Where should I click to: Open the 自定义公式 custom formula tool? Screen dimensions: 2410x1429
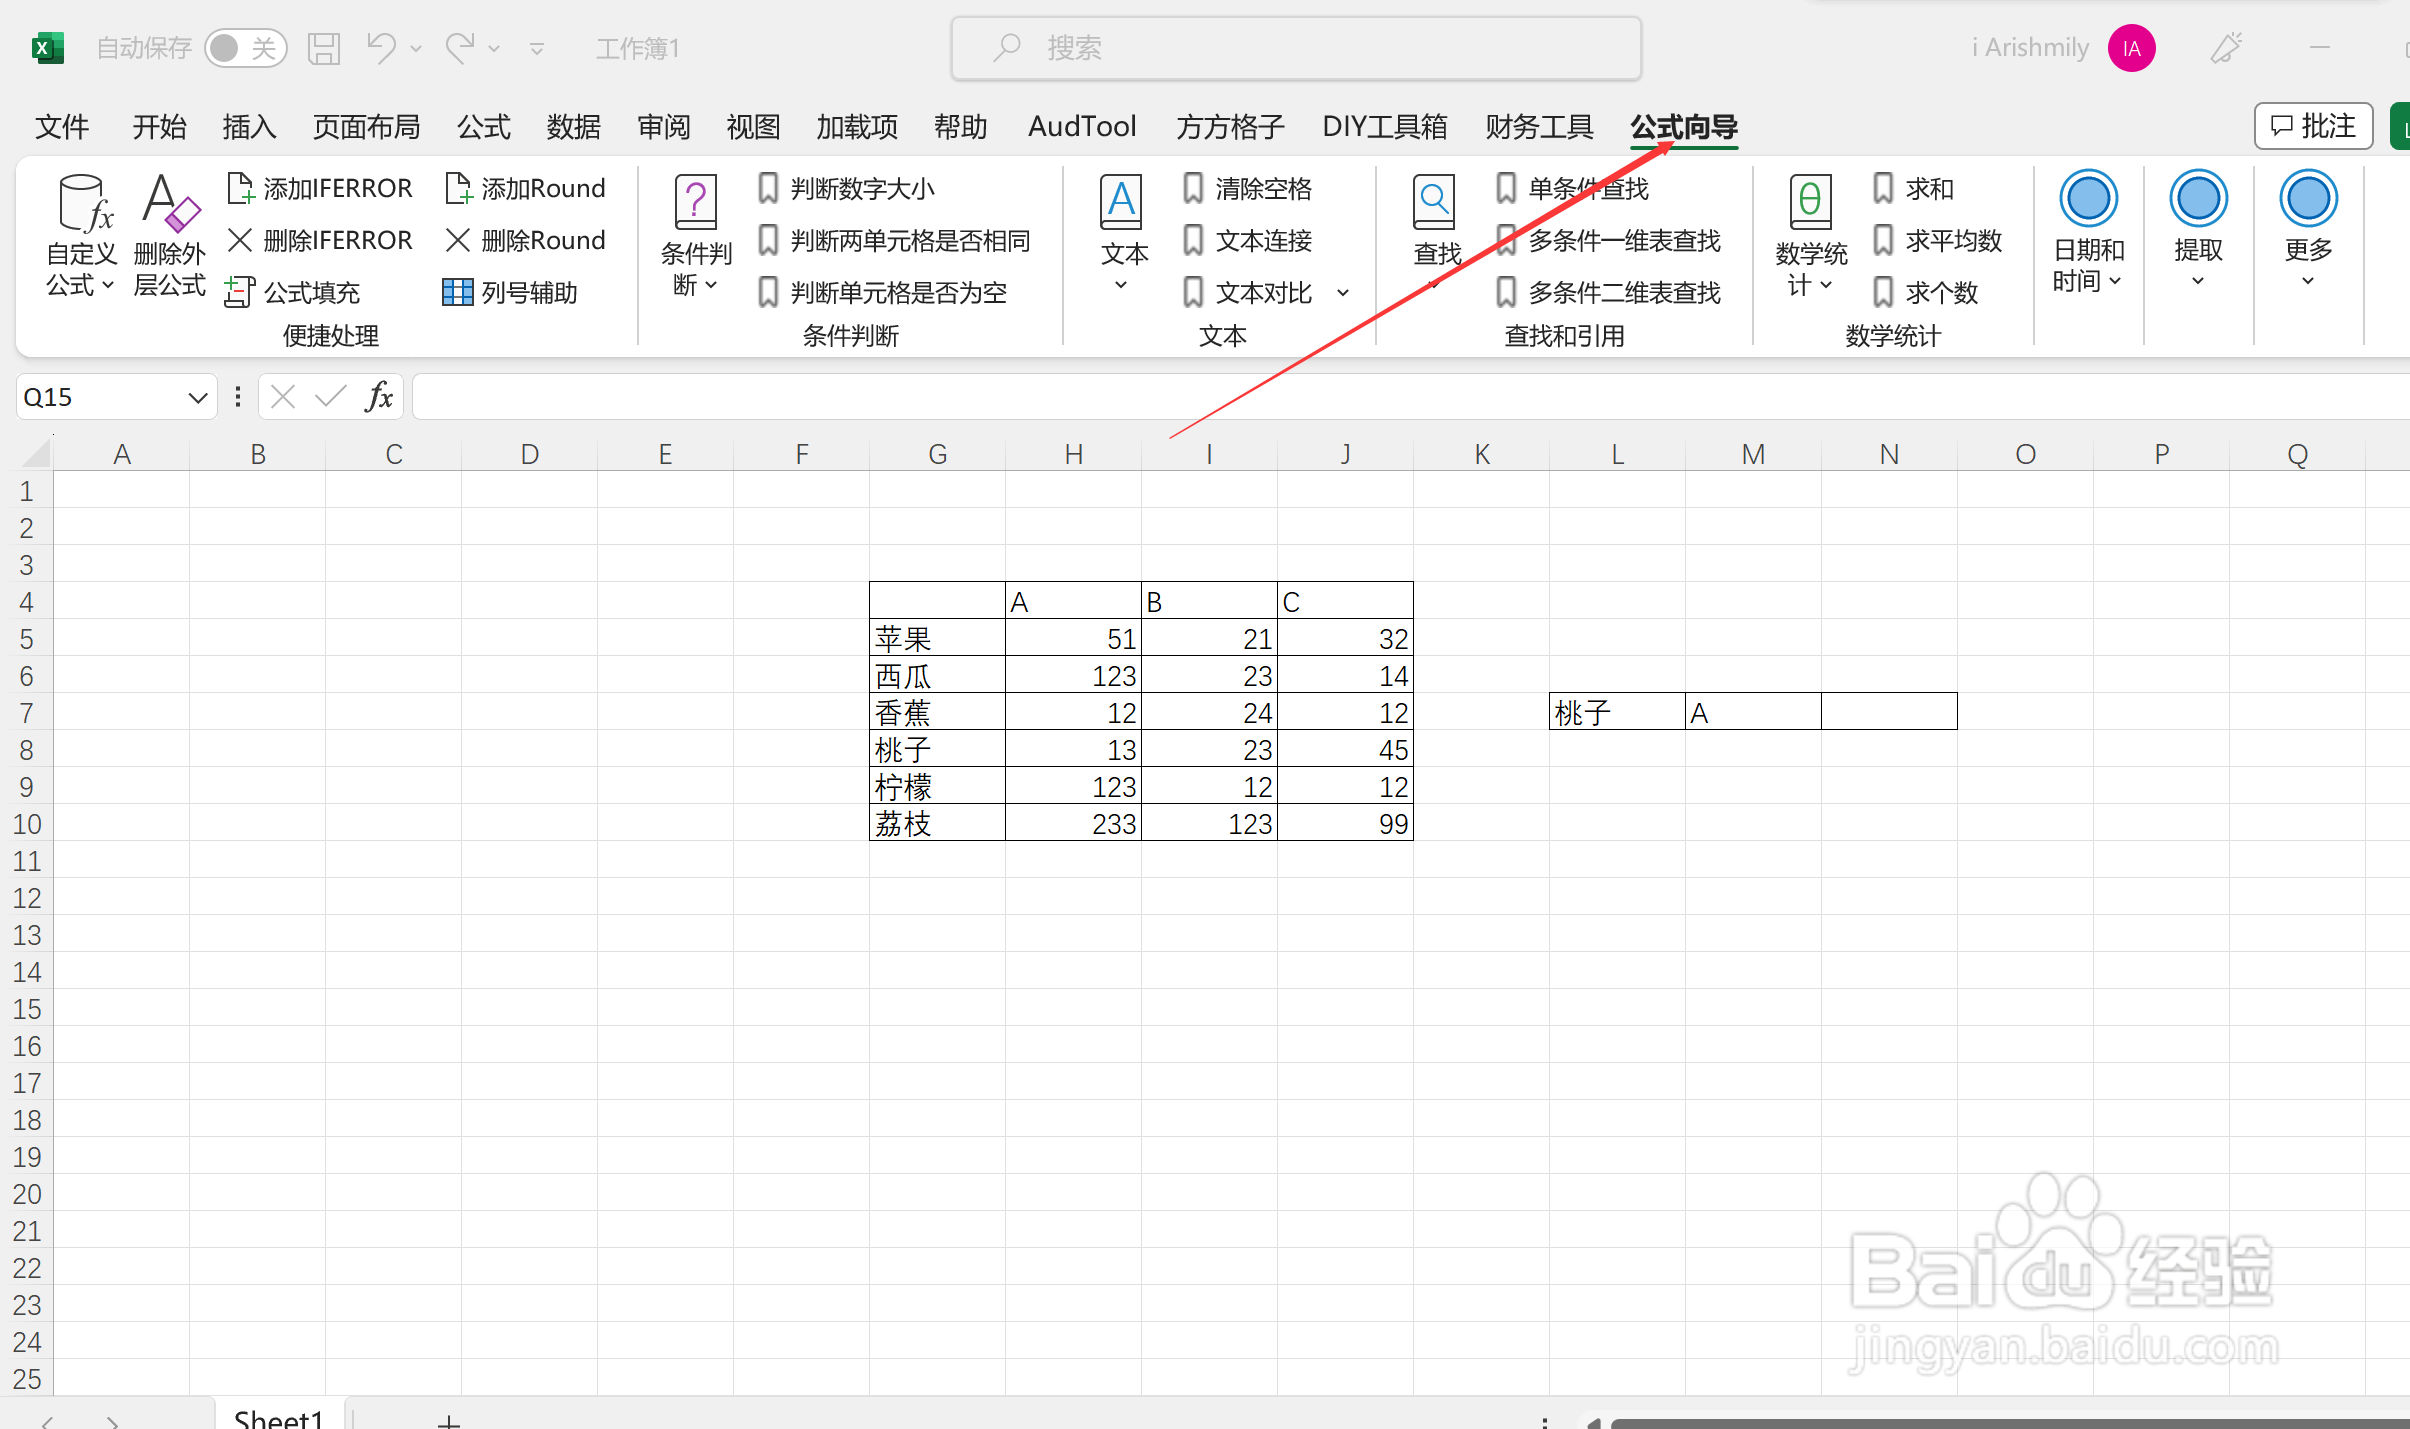pos(81,236)
